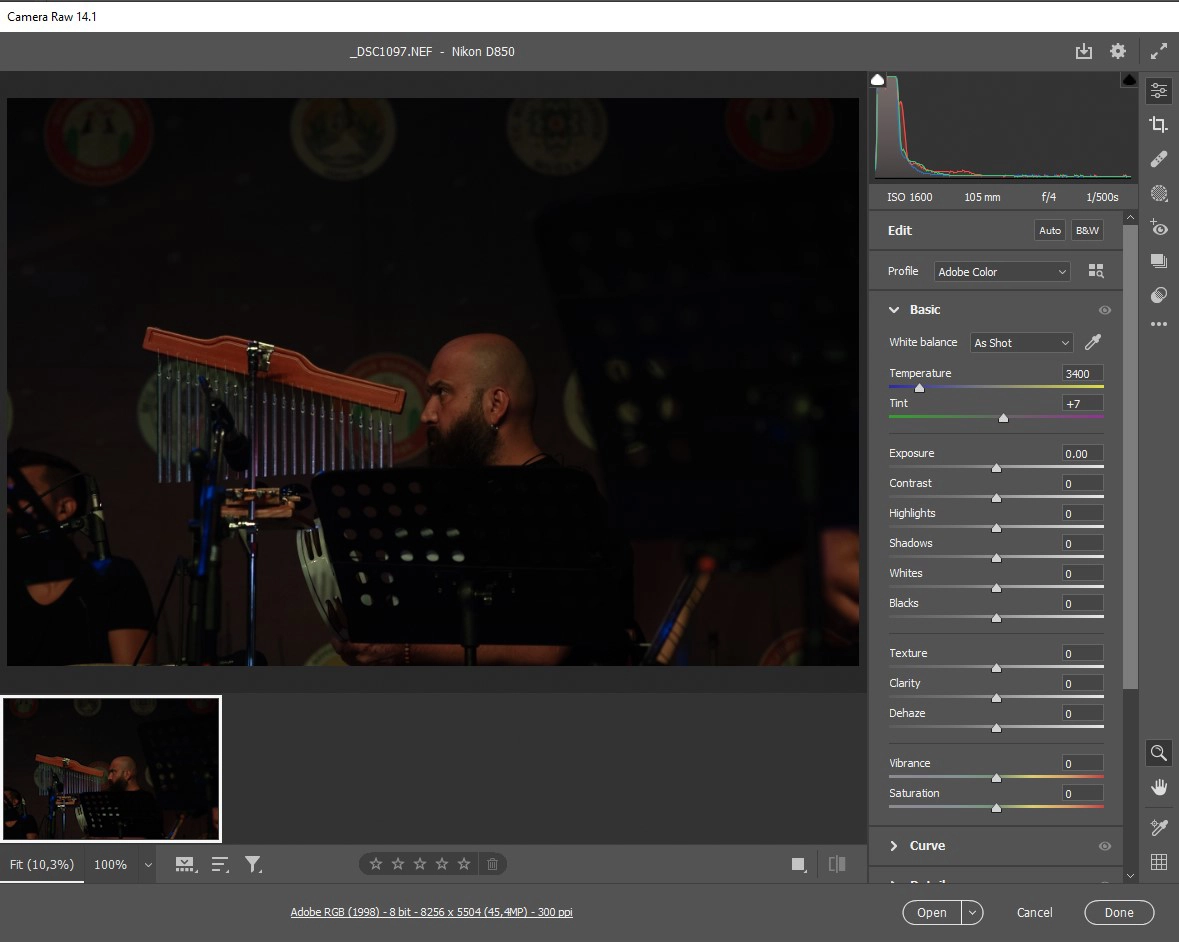This screenshot has height=942, width=1179.
Task: Open White balance As Shot dropdown
Action: point(1021,343)
